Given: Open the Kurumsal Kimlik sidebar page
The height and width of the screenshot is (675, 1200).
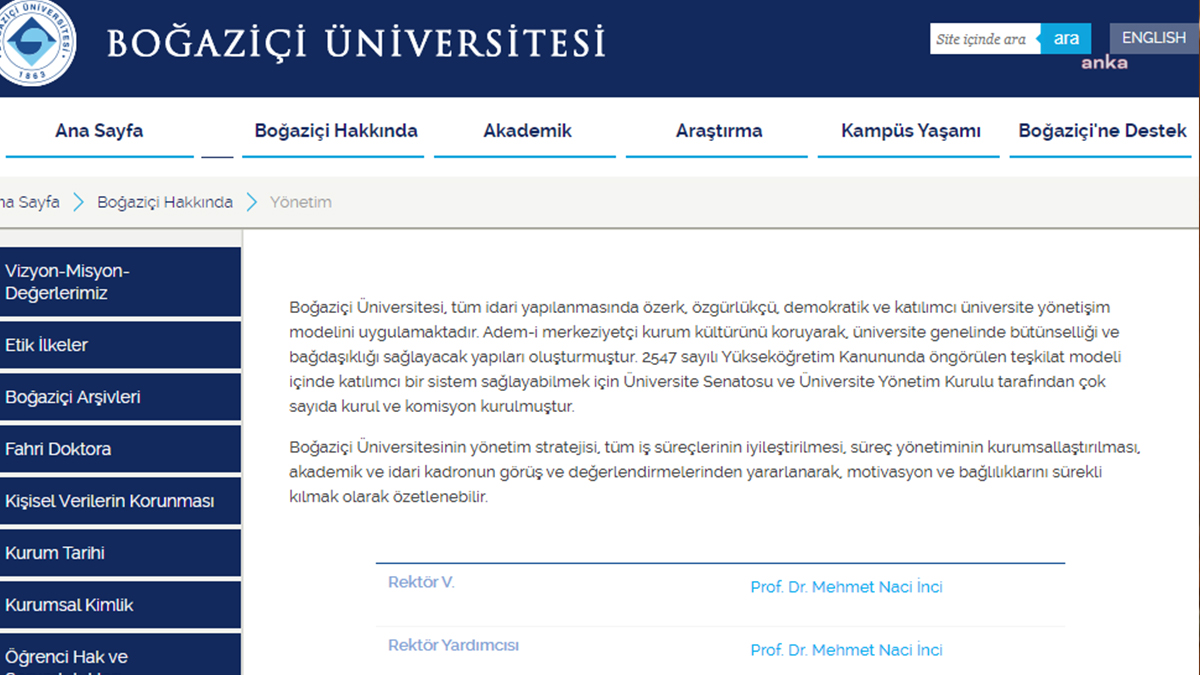Looking at the screenshot, I should click(120, 604).
